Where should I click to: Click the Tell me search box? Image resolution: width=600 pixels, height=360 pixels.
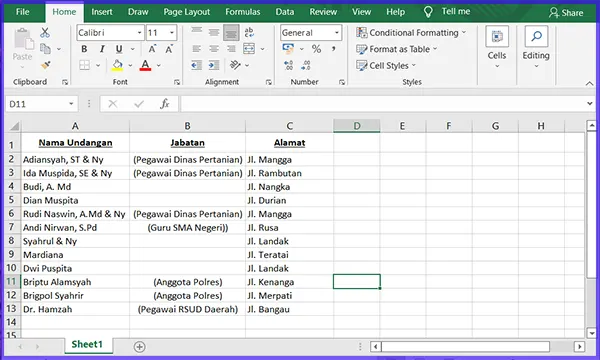[x=447, y=12]
